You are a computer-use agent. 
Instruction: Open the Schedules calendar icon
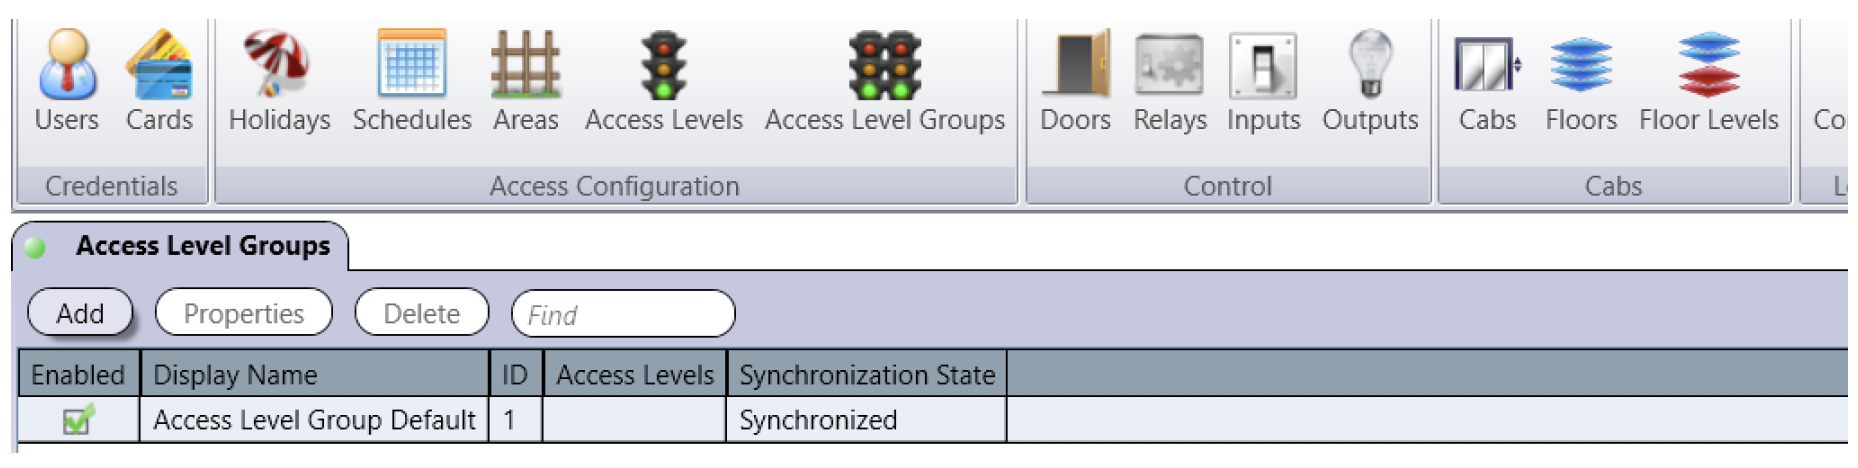coord(412,66)
